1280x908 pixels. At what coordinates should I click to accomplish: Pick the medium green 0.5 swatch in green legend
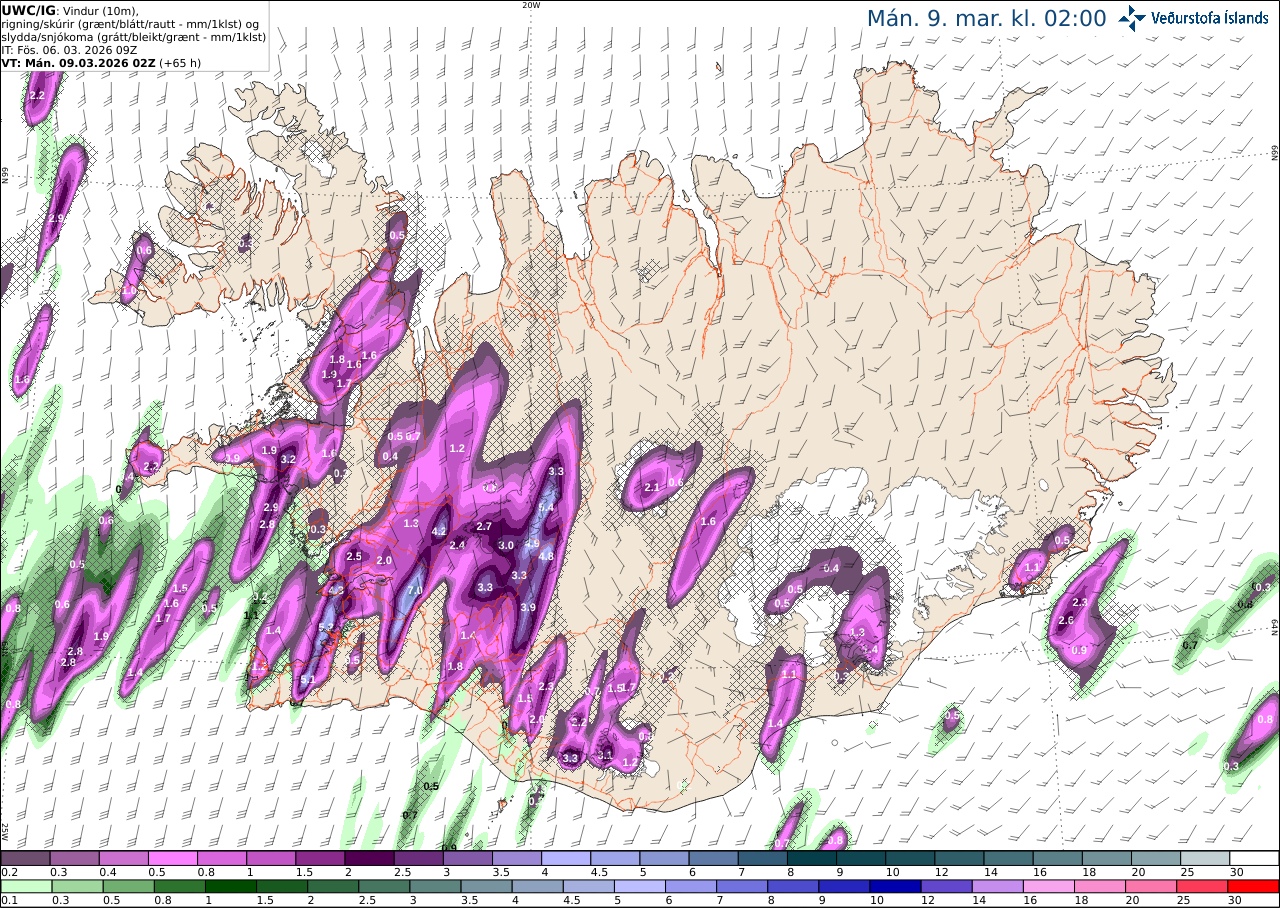[x=127, y=886]
